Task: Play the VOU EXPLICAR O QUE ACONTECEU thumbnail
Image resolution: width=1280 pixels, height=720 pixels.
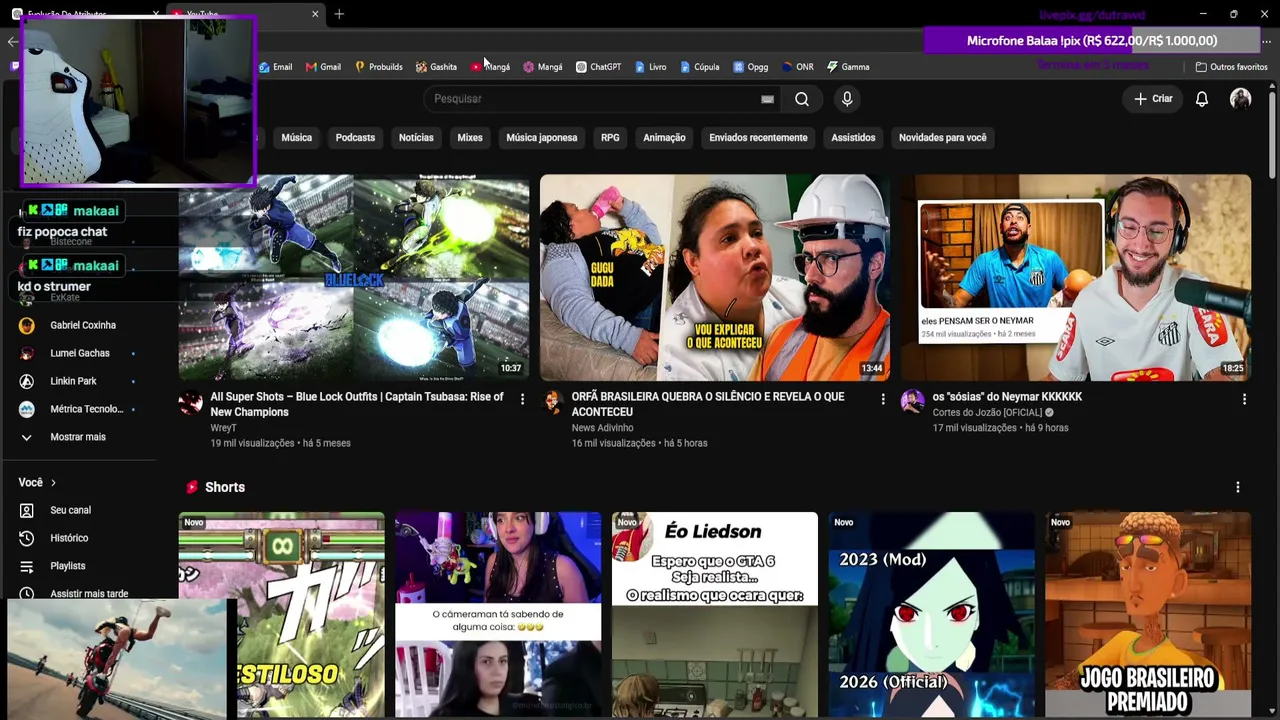Action: pyautogui.click(x=715, y=278)
